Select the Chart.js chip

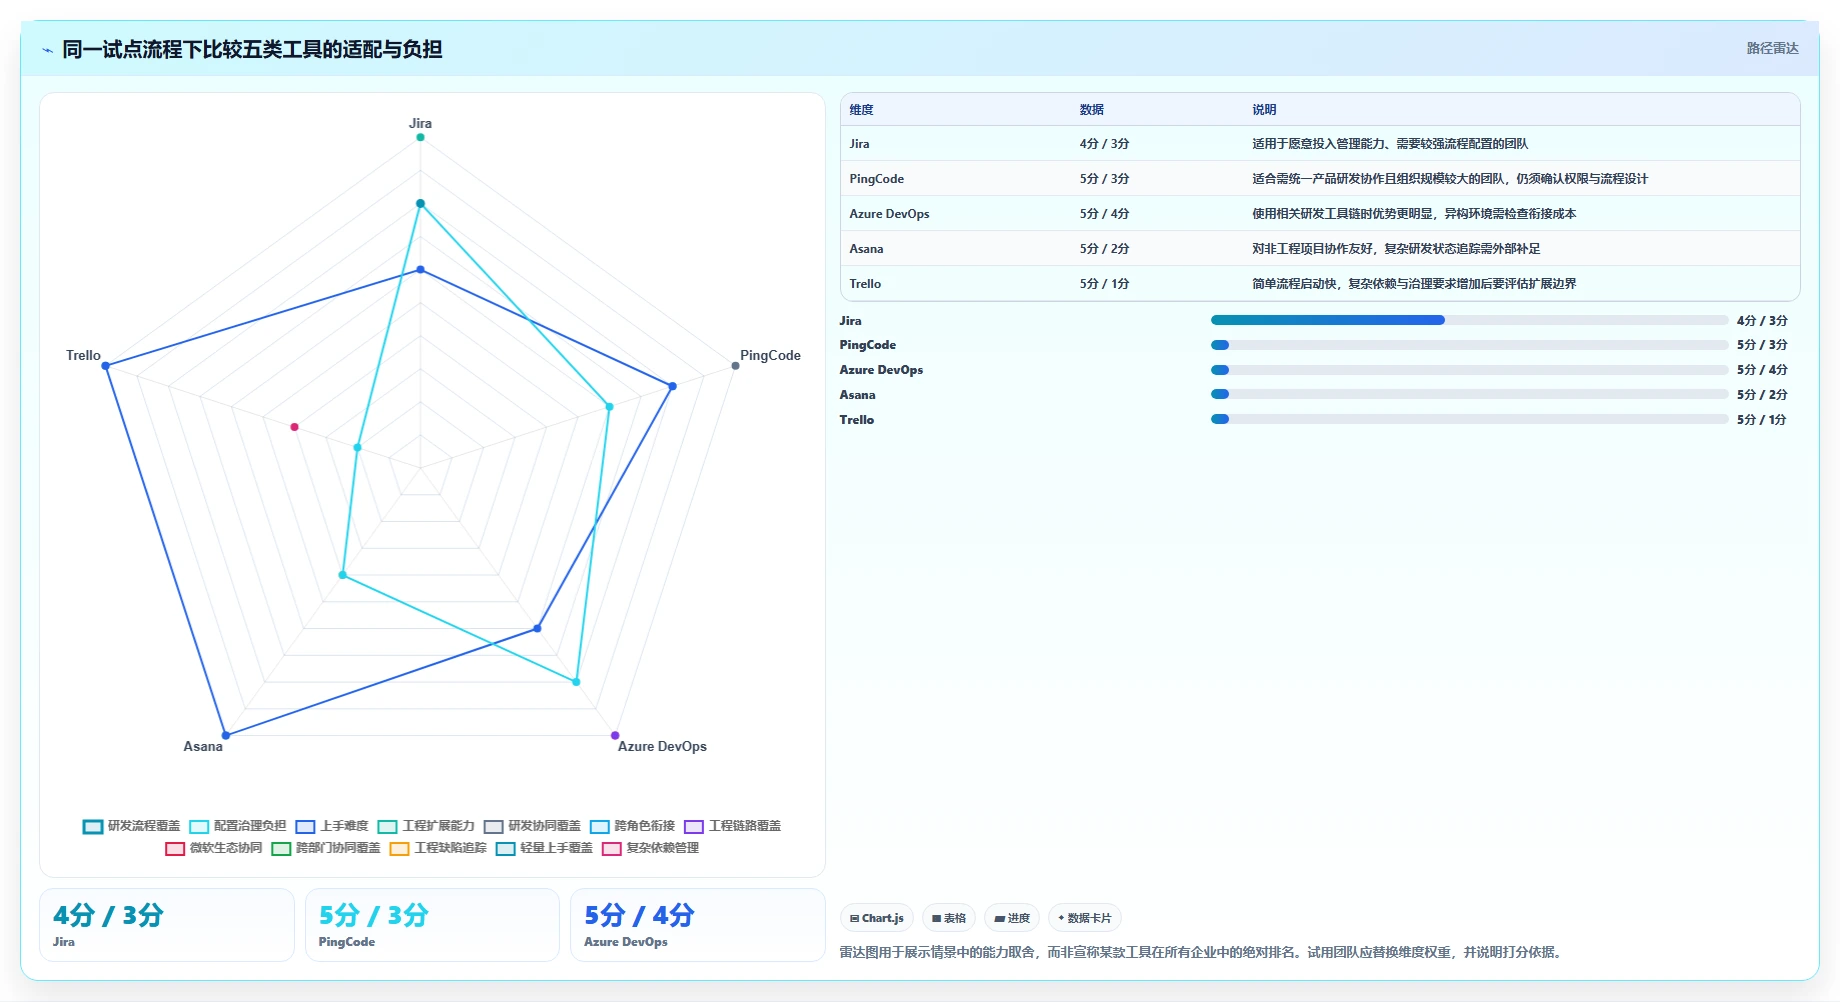[877, 918]
